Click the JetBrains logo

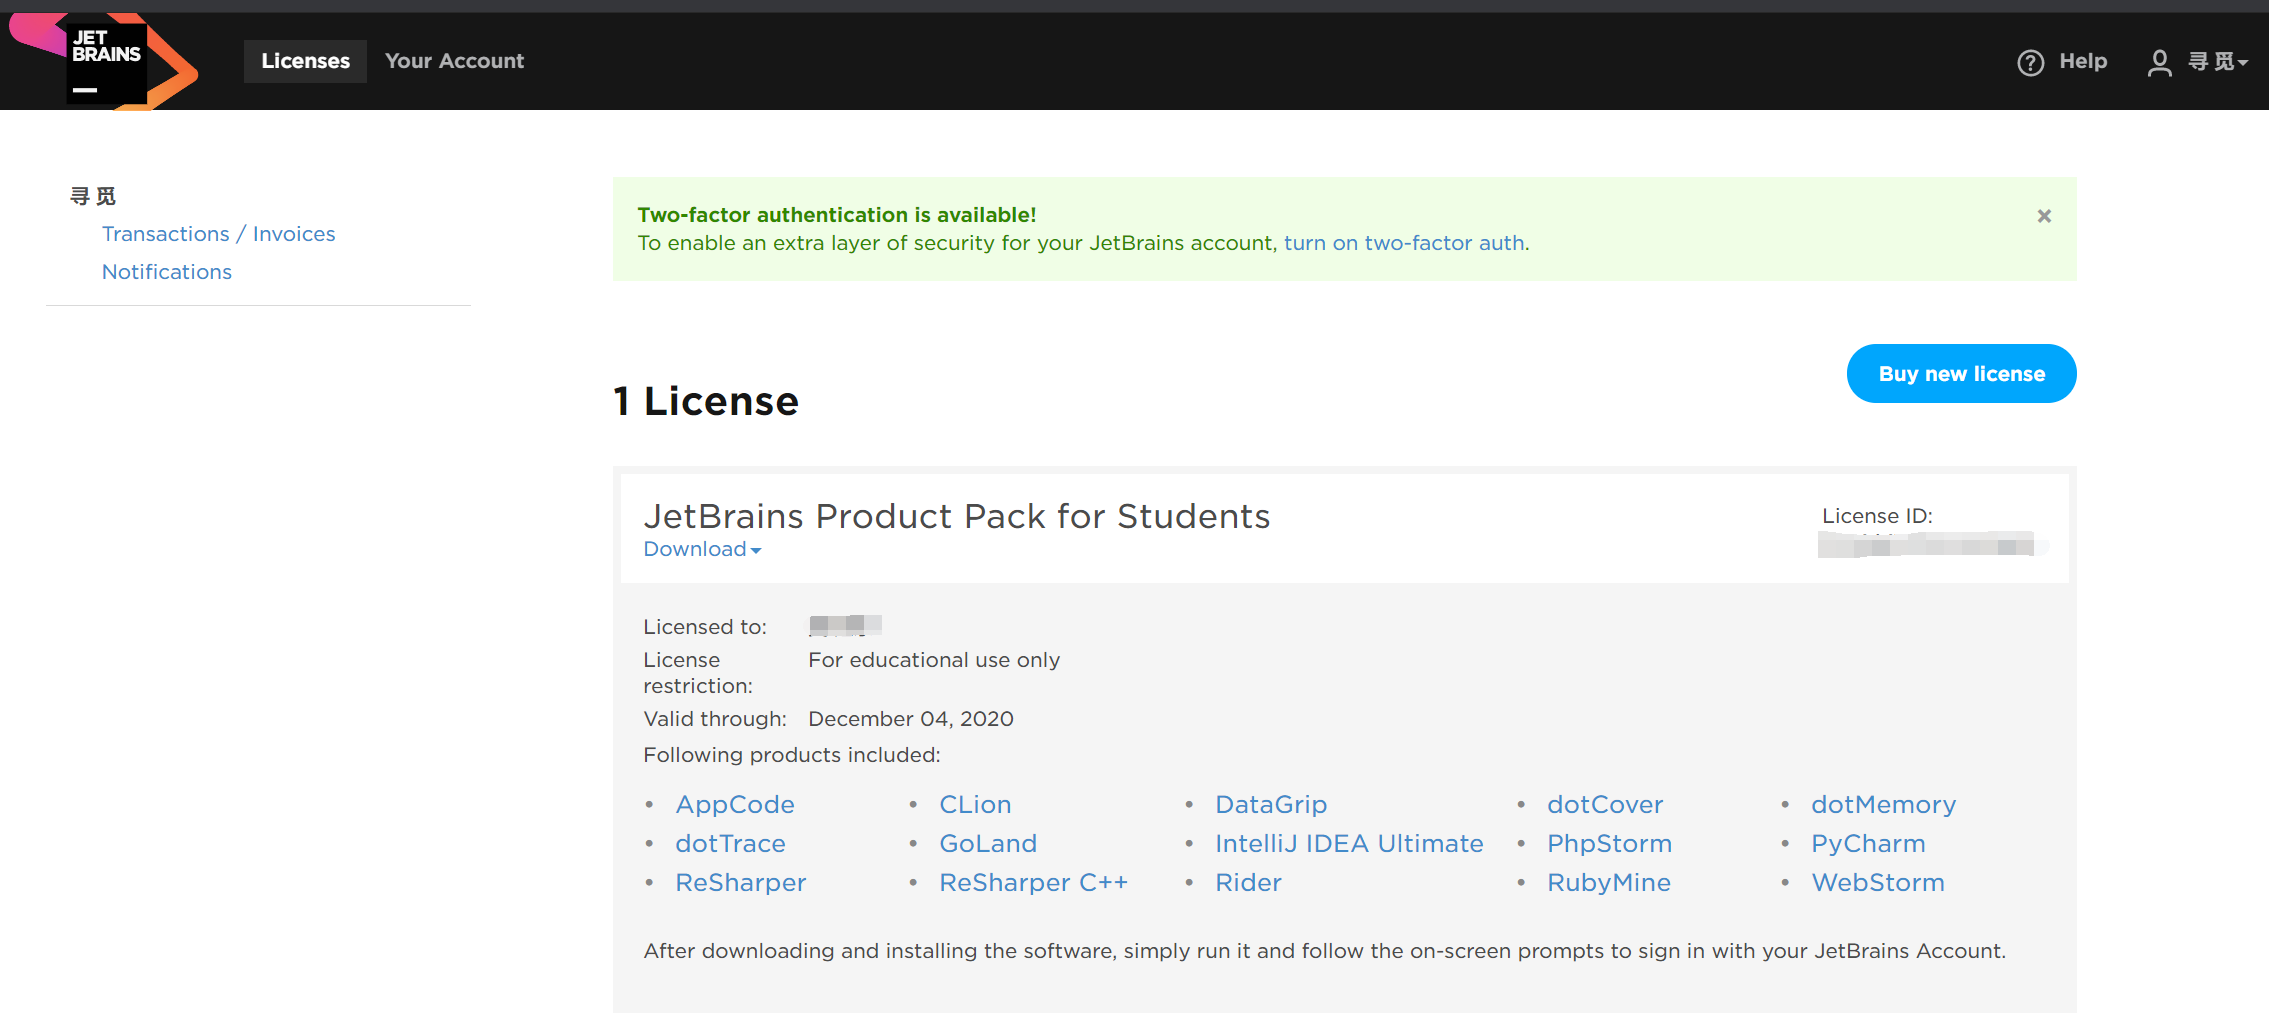(103, 61)
